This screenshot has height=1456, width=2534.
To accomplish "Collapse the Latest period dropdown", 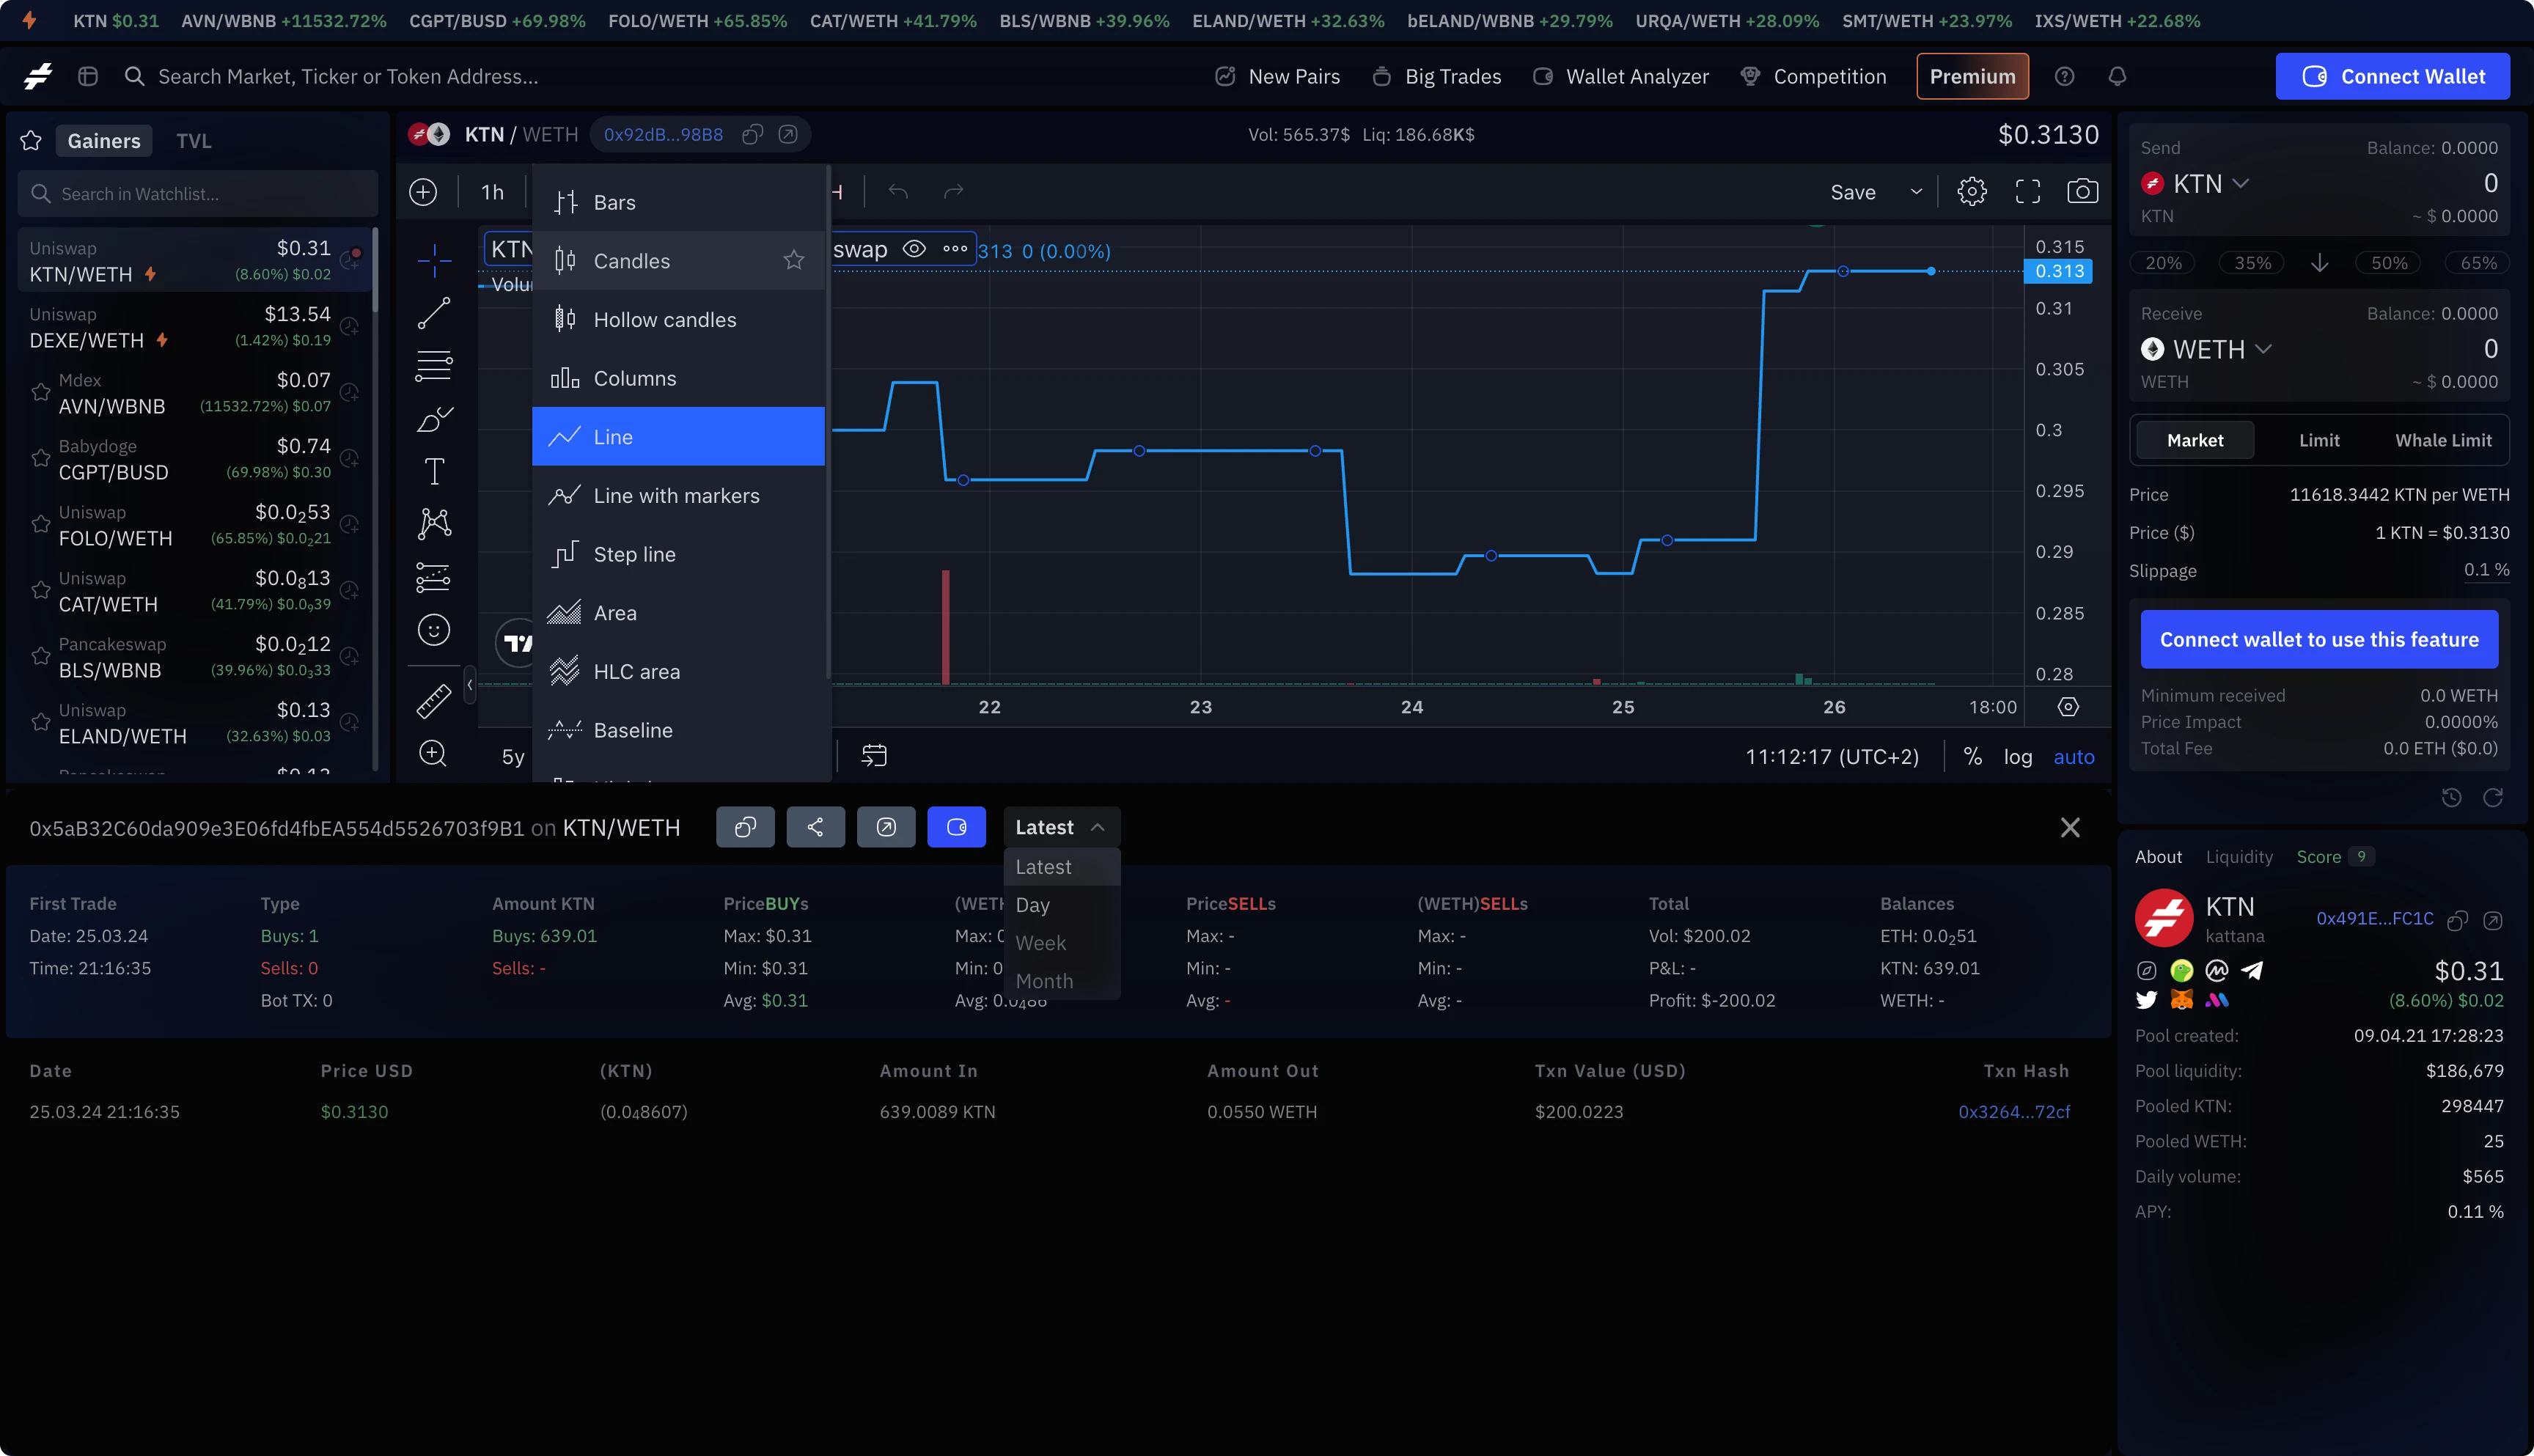I will point(1061,827).
